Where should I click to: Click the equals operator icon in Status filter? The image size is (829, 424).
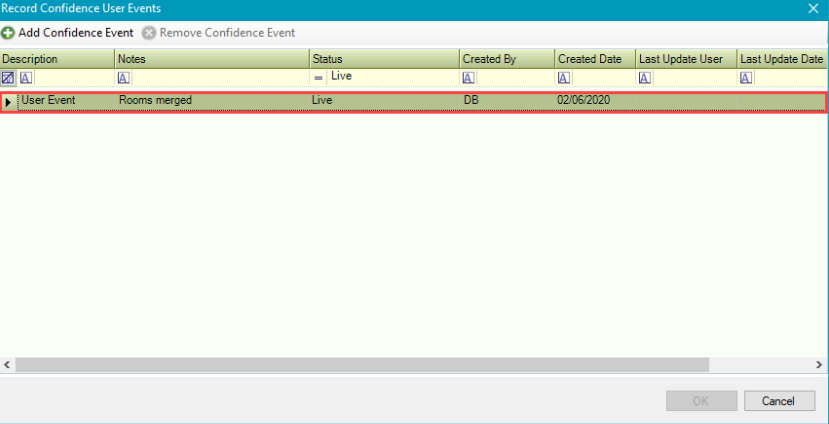coord(318,77)
